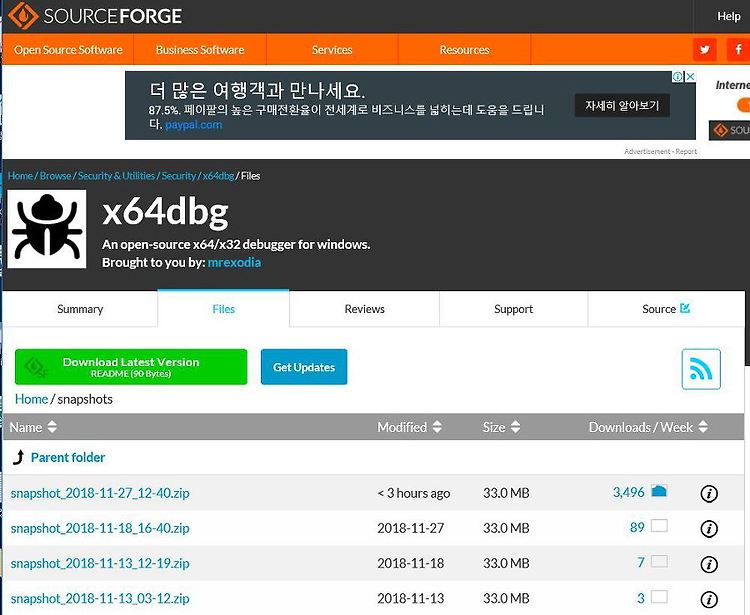This screenshot has height=615, width=750.
Task: Click the 89 weekly downloads count
Action: pyautogui.click(x=637, y=527)
